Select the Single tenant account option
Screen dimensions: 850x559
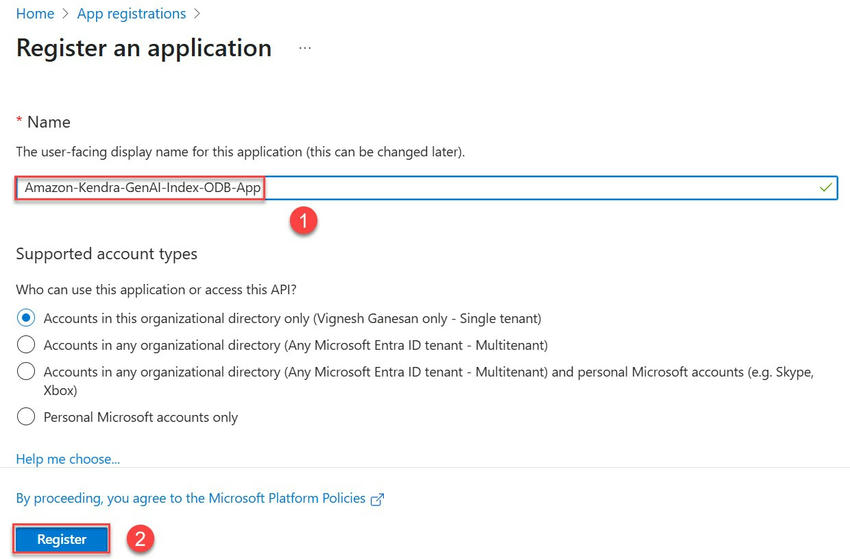(26, 318)
